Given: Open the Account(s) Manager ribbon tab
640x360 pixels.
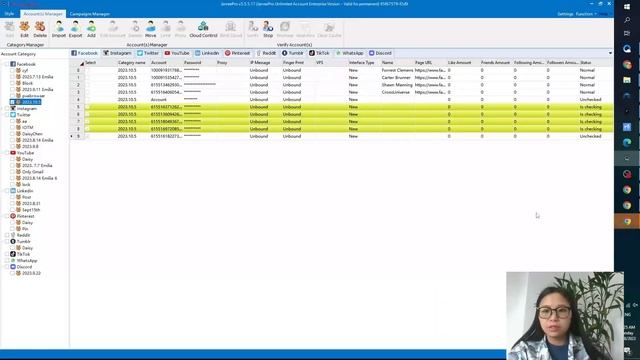Looking at the screenshot, I should click(x=43, y=14).
